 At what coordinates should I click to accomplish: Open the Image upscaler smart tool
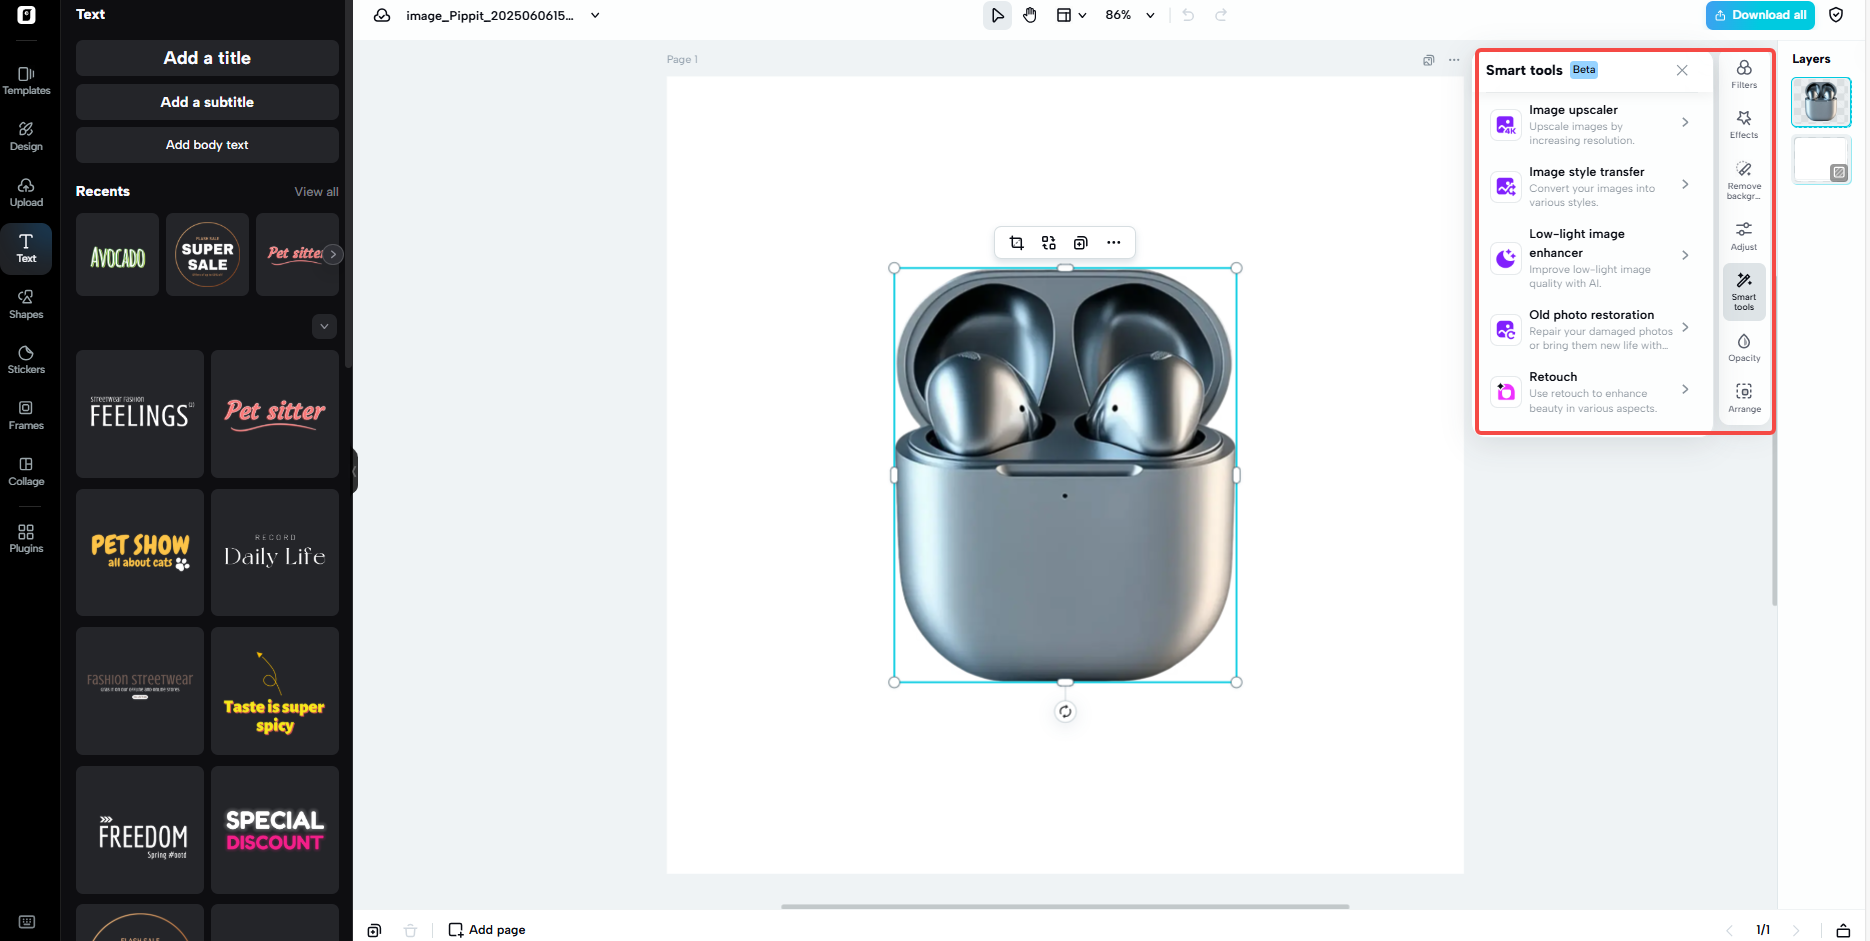pos(1594,124)
